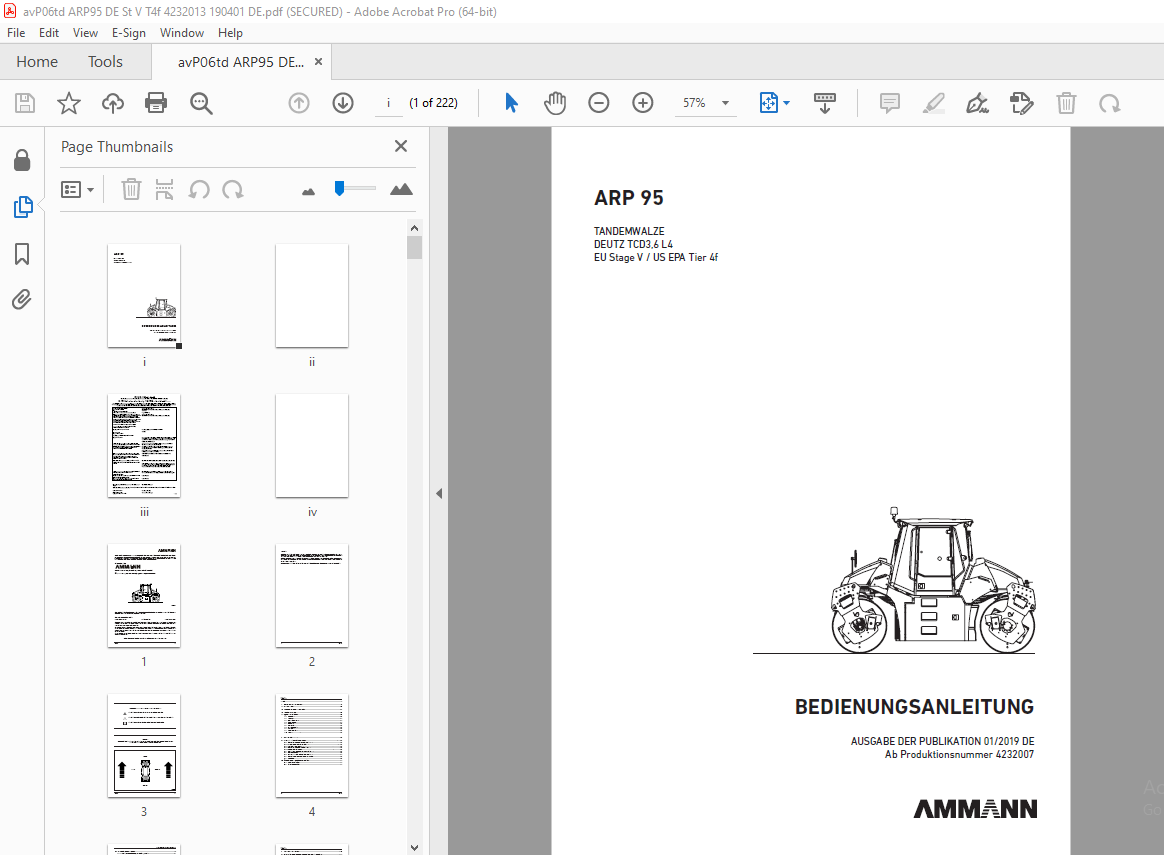This screenshot has width=1164, height=855.
Task: Click the upload to cloud icon
Action: tap(113, 103)
